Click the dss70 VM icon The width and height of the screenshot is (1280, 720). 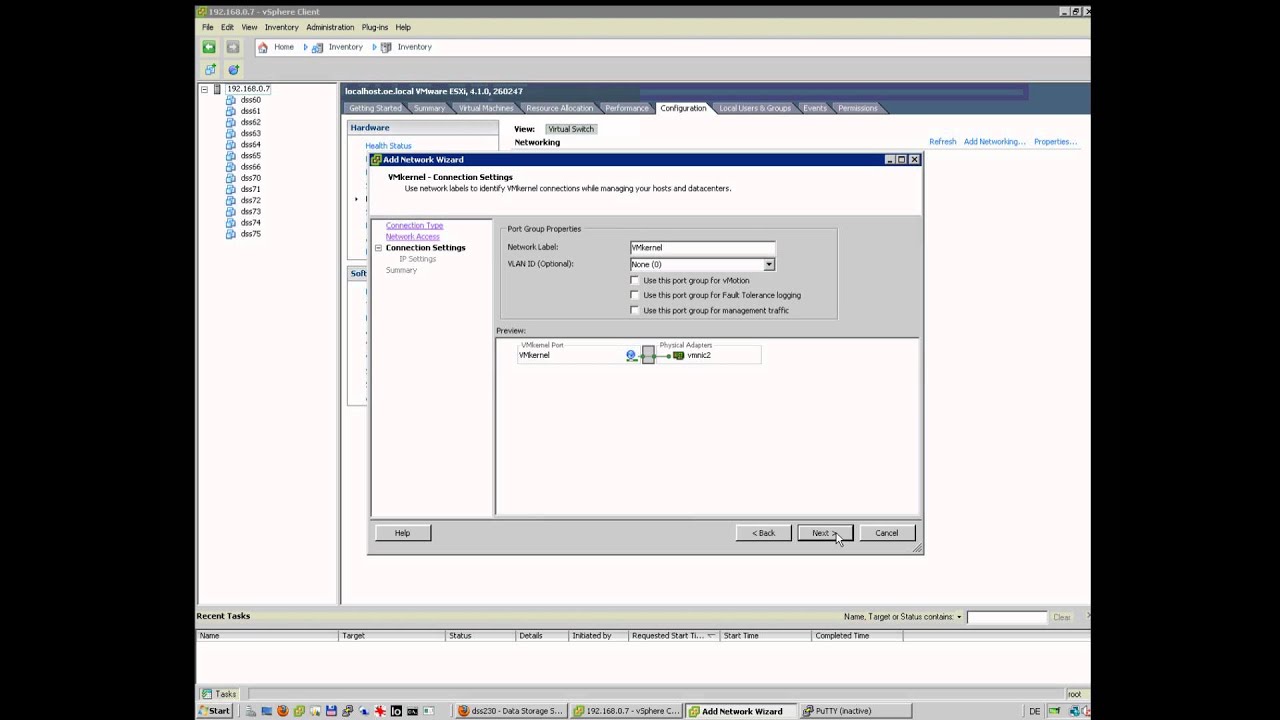[x=231, y=178]
